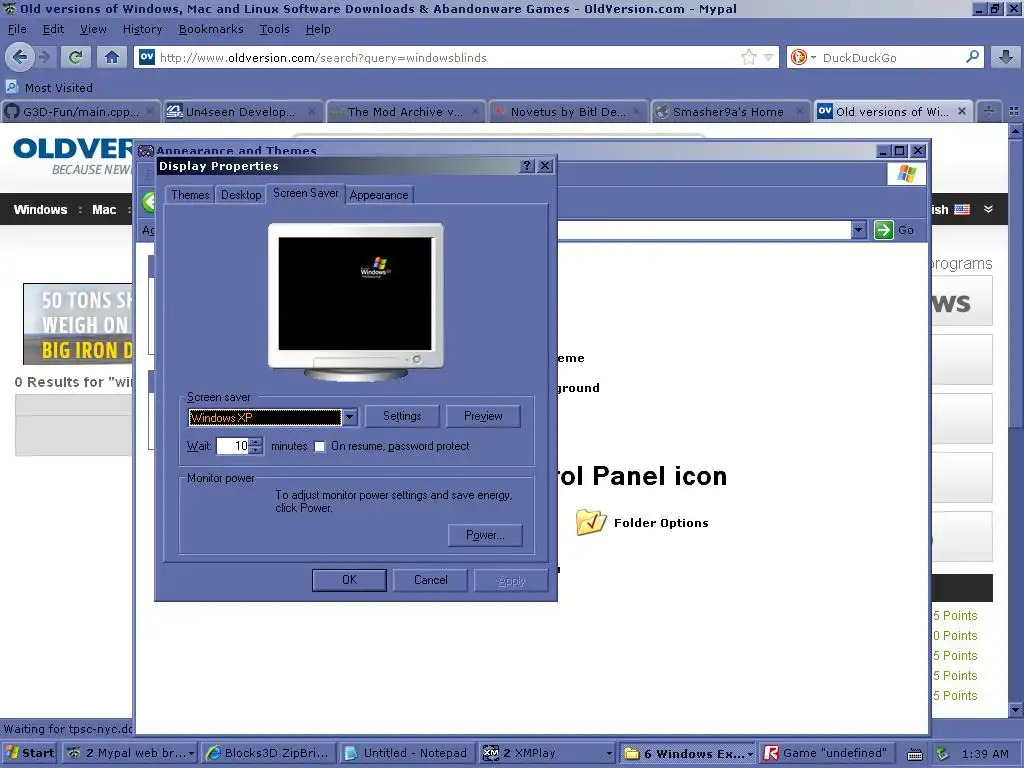
Task: Open the address bar history dropdown arrow
Action: (x=769, y=57)
